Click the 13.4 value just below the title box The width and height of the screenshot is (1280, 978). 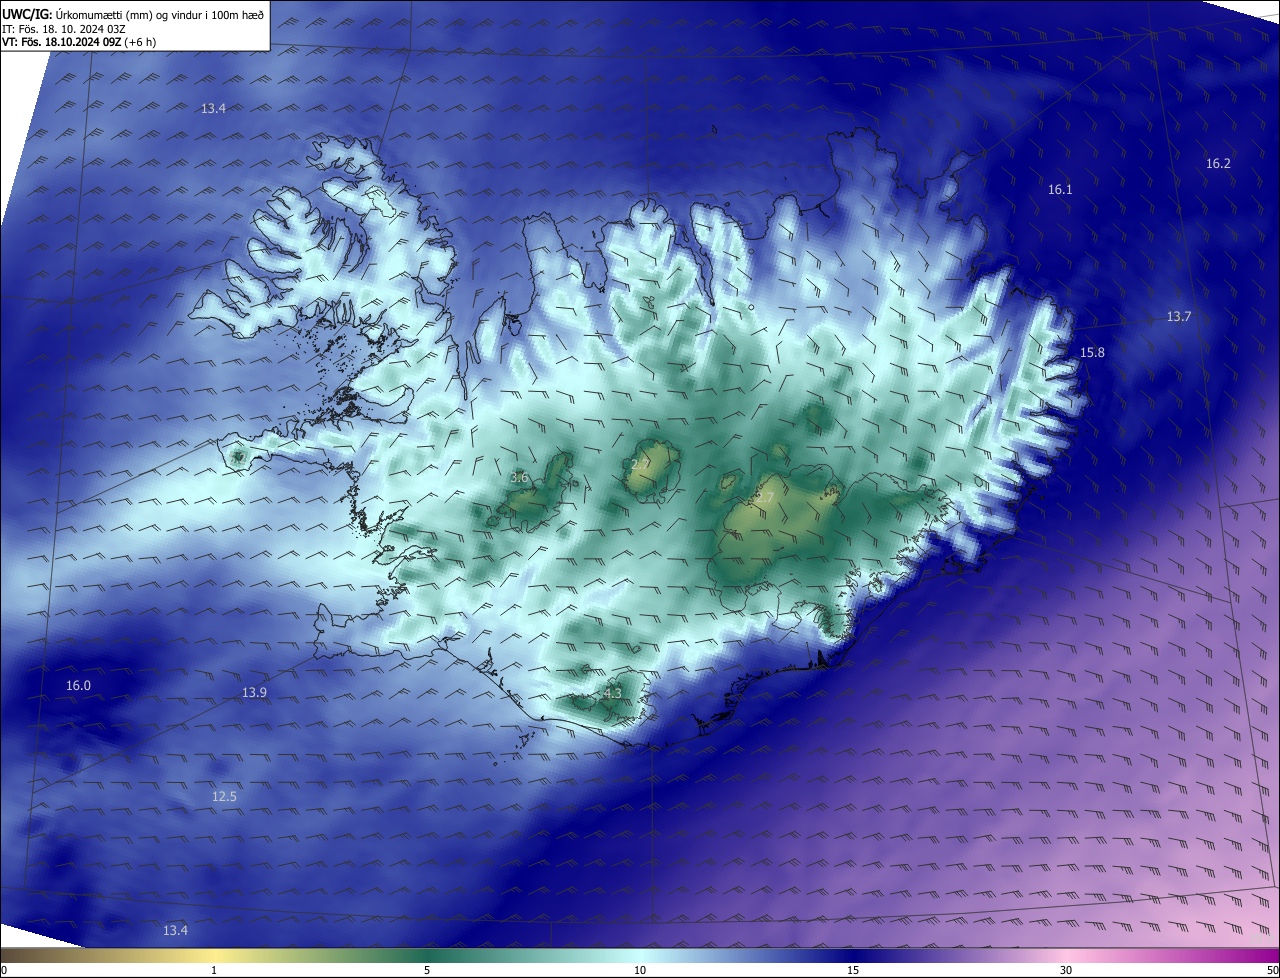coord(213,108)
